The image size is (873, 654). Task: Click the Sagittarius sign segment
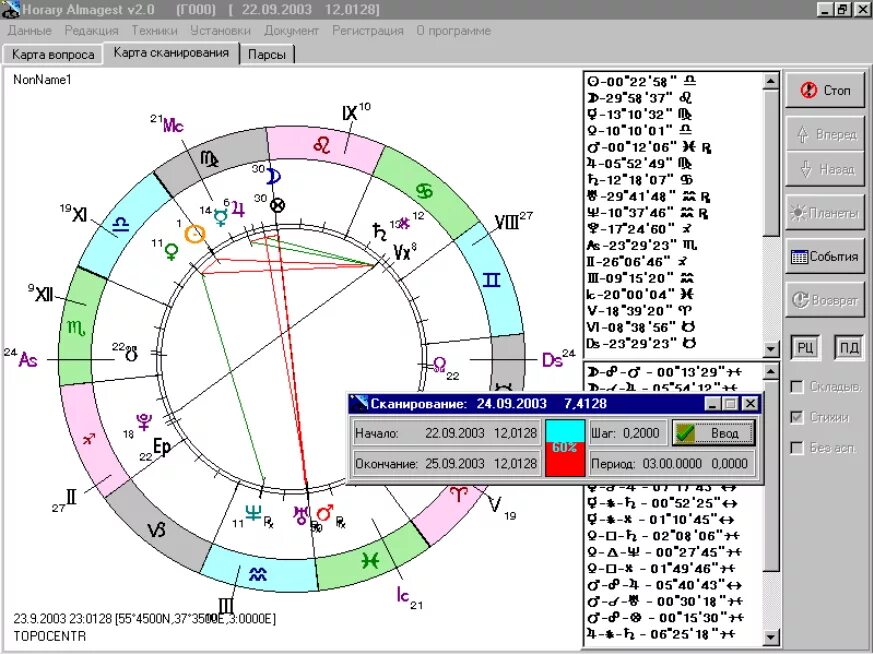[89, 439]
